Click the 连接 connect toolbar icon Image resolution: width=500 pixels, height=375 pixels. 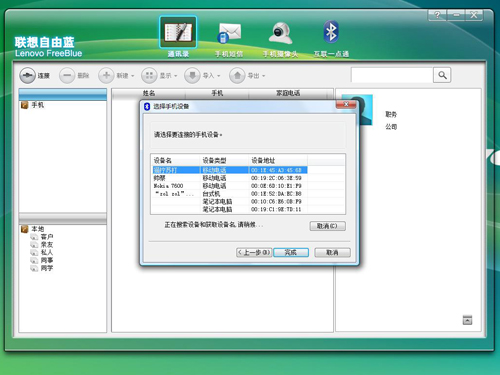click(27, 75)
